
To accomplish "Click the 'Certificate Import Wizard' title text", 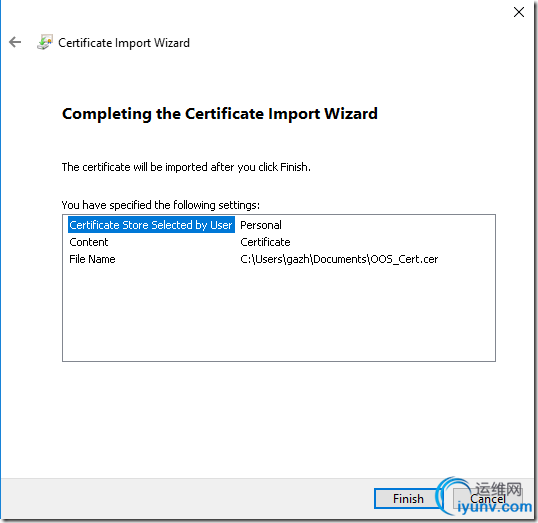I will coord(124,43).
